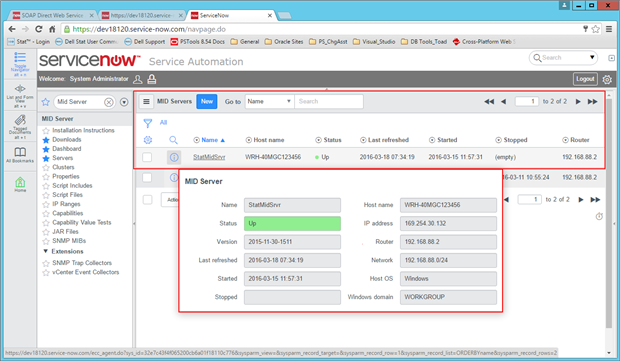This screenshot has width=620, height=361.
Task: Open the navigator filter options dropdown
Action: 124,102
